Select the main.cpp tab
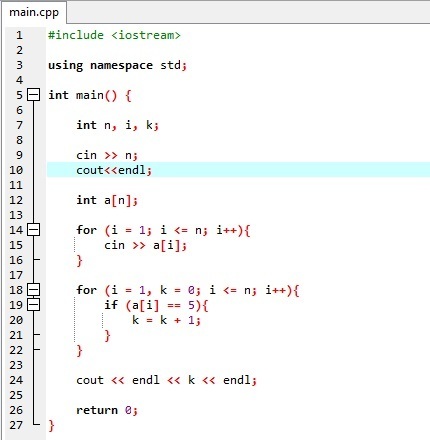 [34, 13]
